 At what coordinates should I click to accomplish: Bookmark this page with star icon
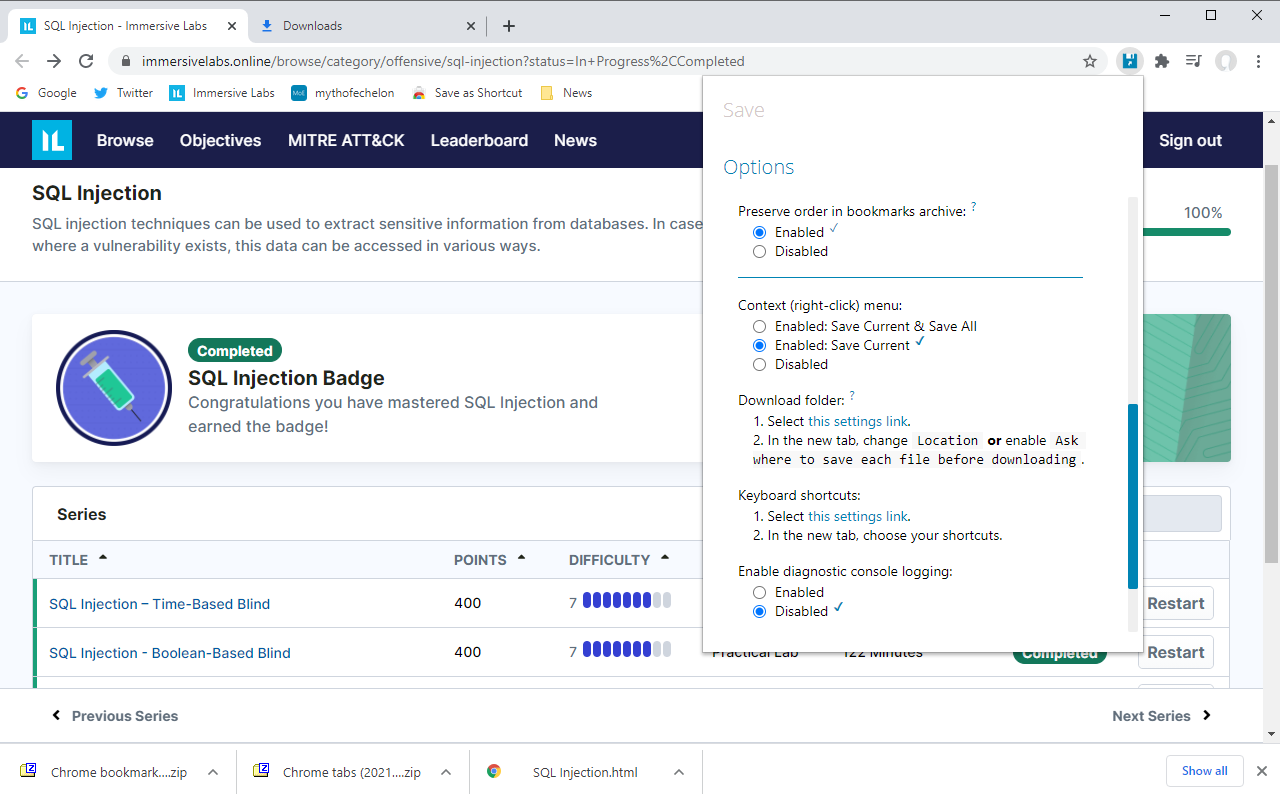[x=1090, y=61]
